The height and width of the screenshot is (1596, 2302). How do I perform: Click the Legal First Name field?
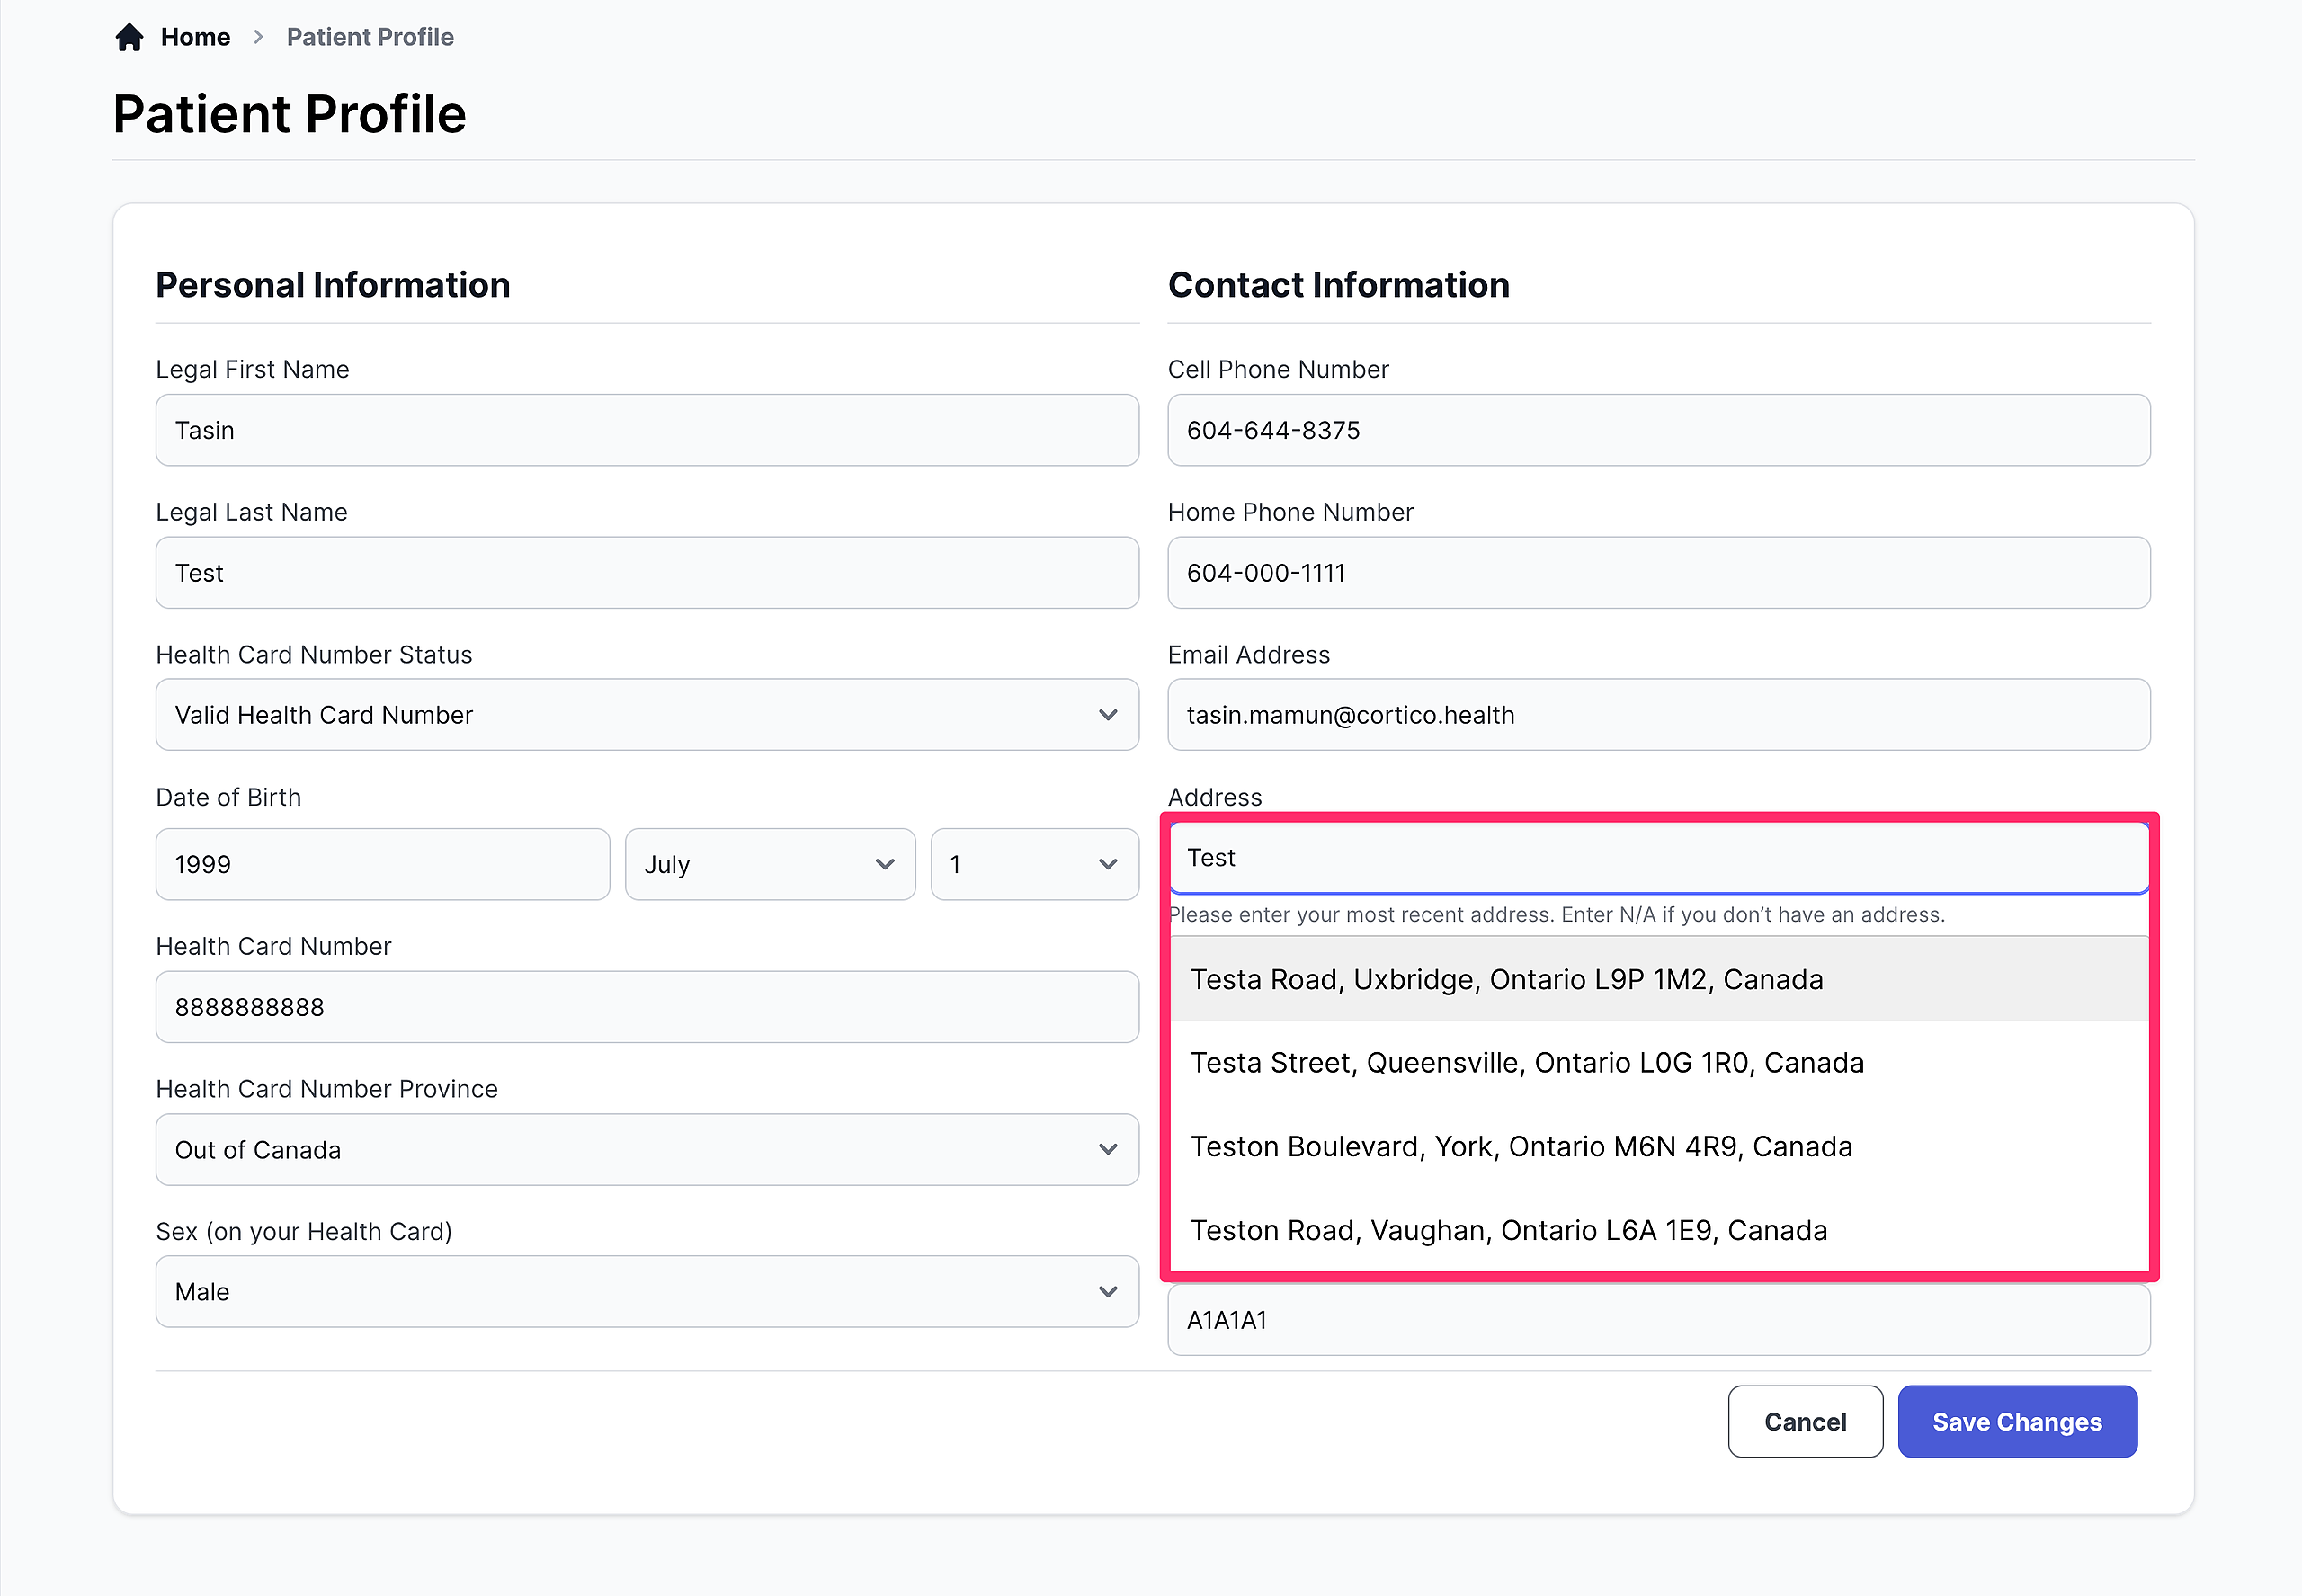(x=646, y=430)
